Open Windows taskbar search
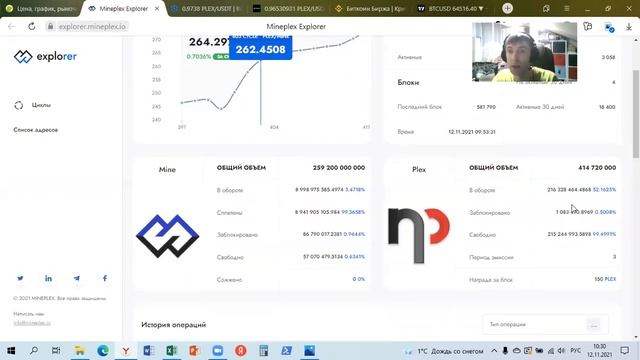Image resolution: width=640 pixels, height=360 pixels. click(x=34, y=351)
